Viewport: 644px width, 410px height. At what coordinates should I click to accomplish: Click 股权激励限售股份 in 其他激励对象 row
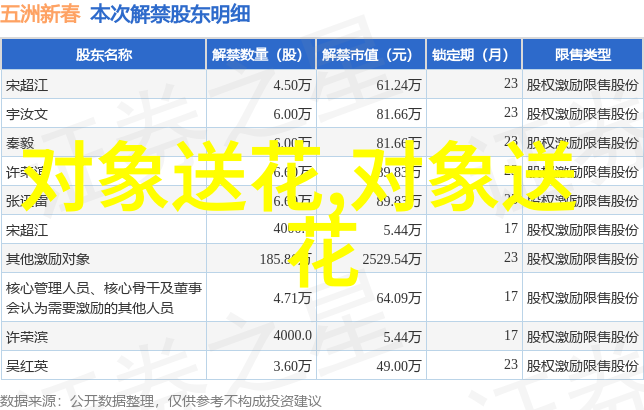[x=583, y=259]
